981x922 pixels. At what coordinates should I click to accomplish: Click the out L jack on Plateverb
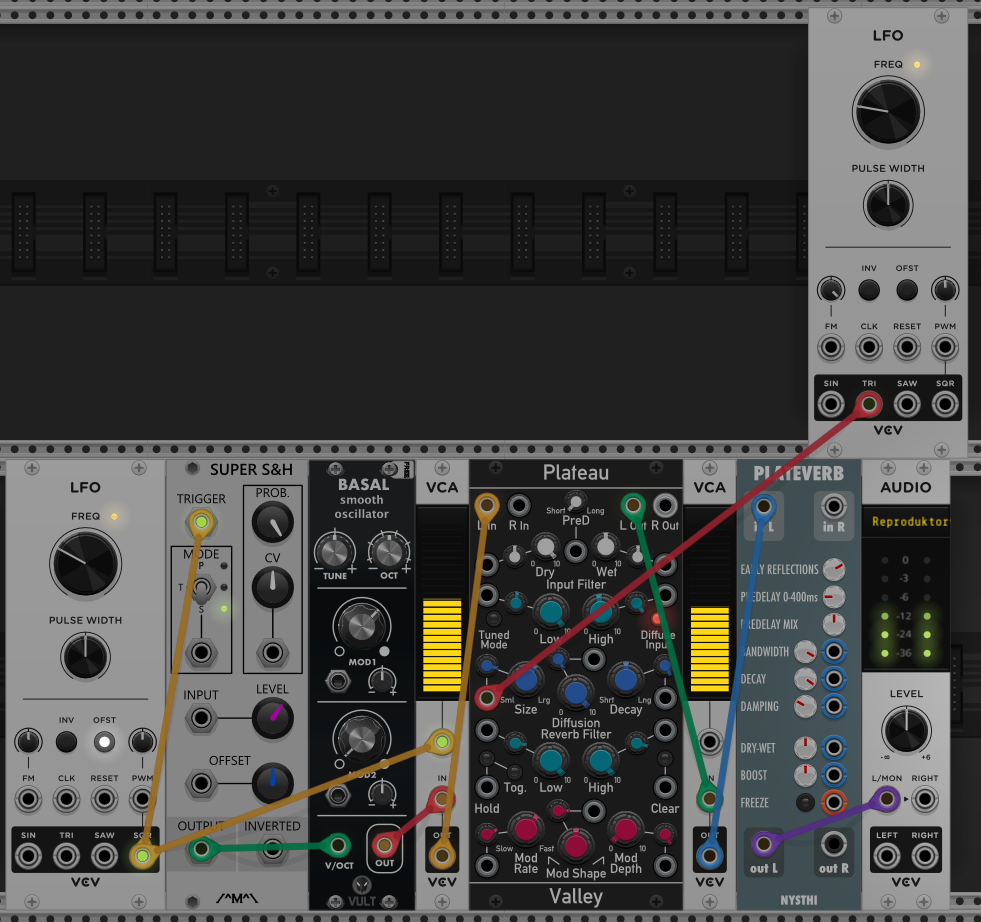pos(764,844)
